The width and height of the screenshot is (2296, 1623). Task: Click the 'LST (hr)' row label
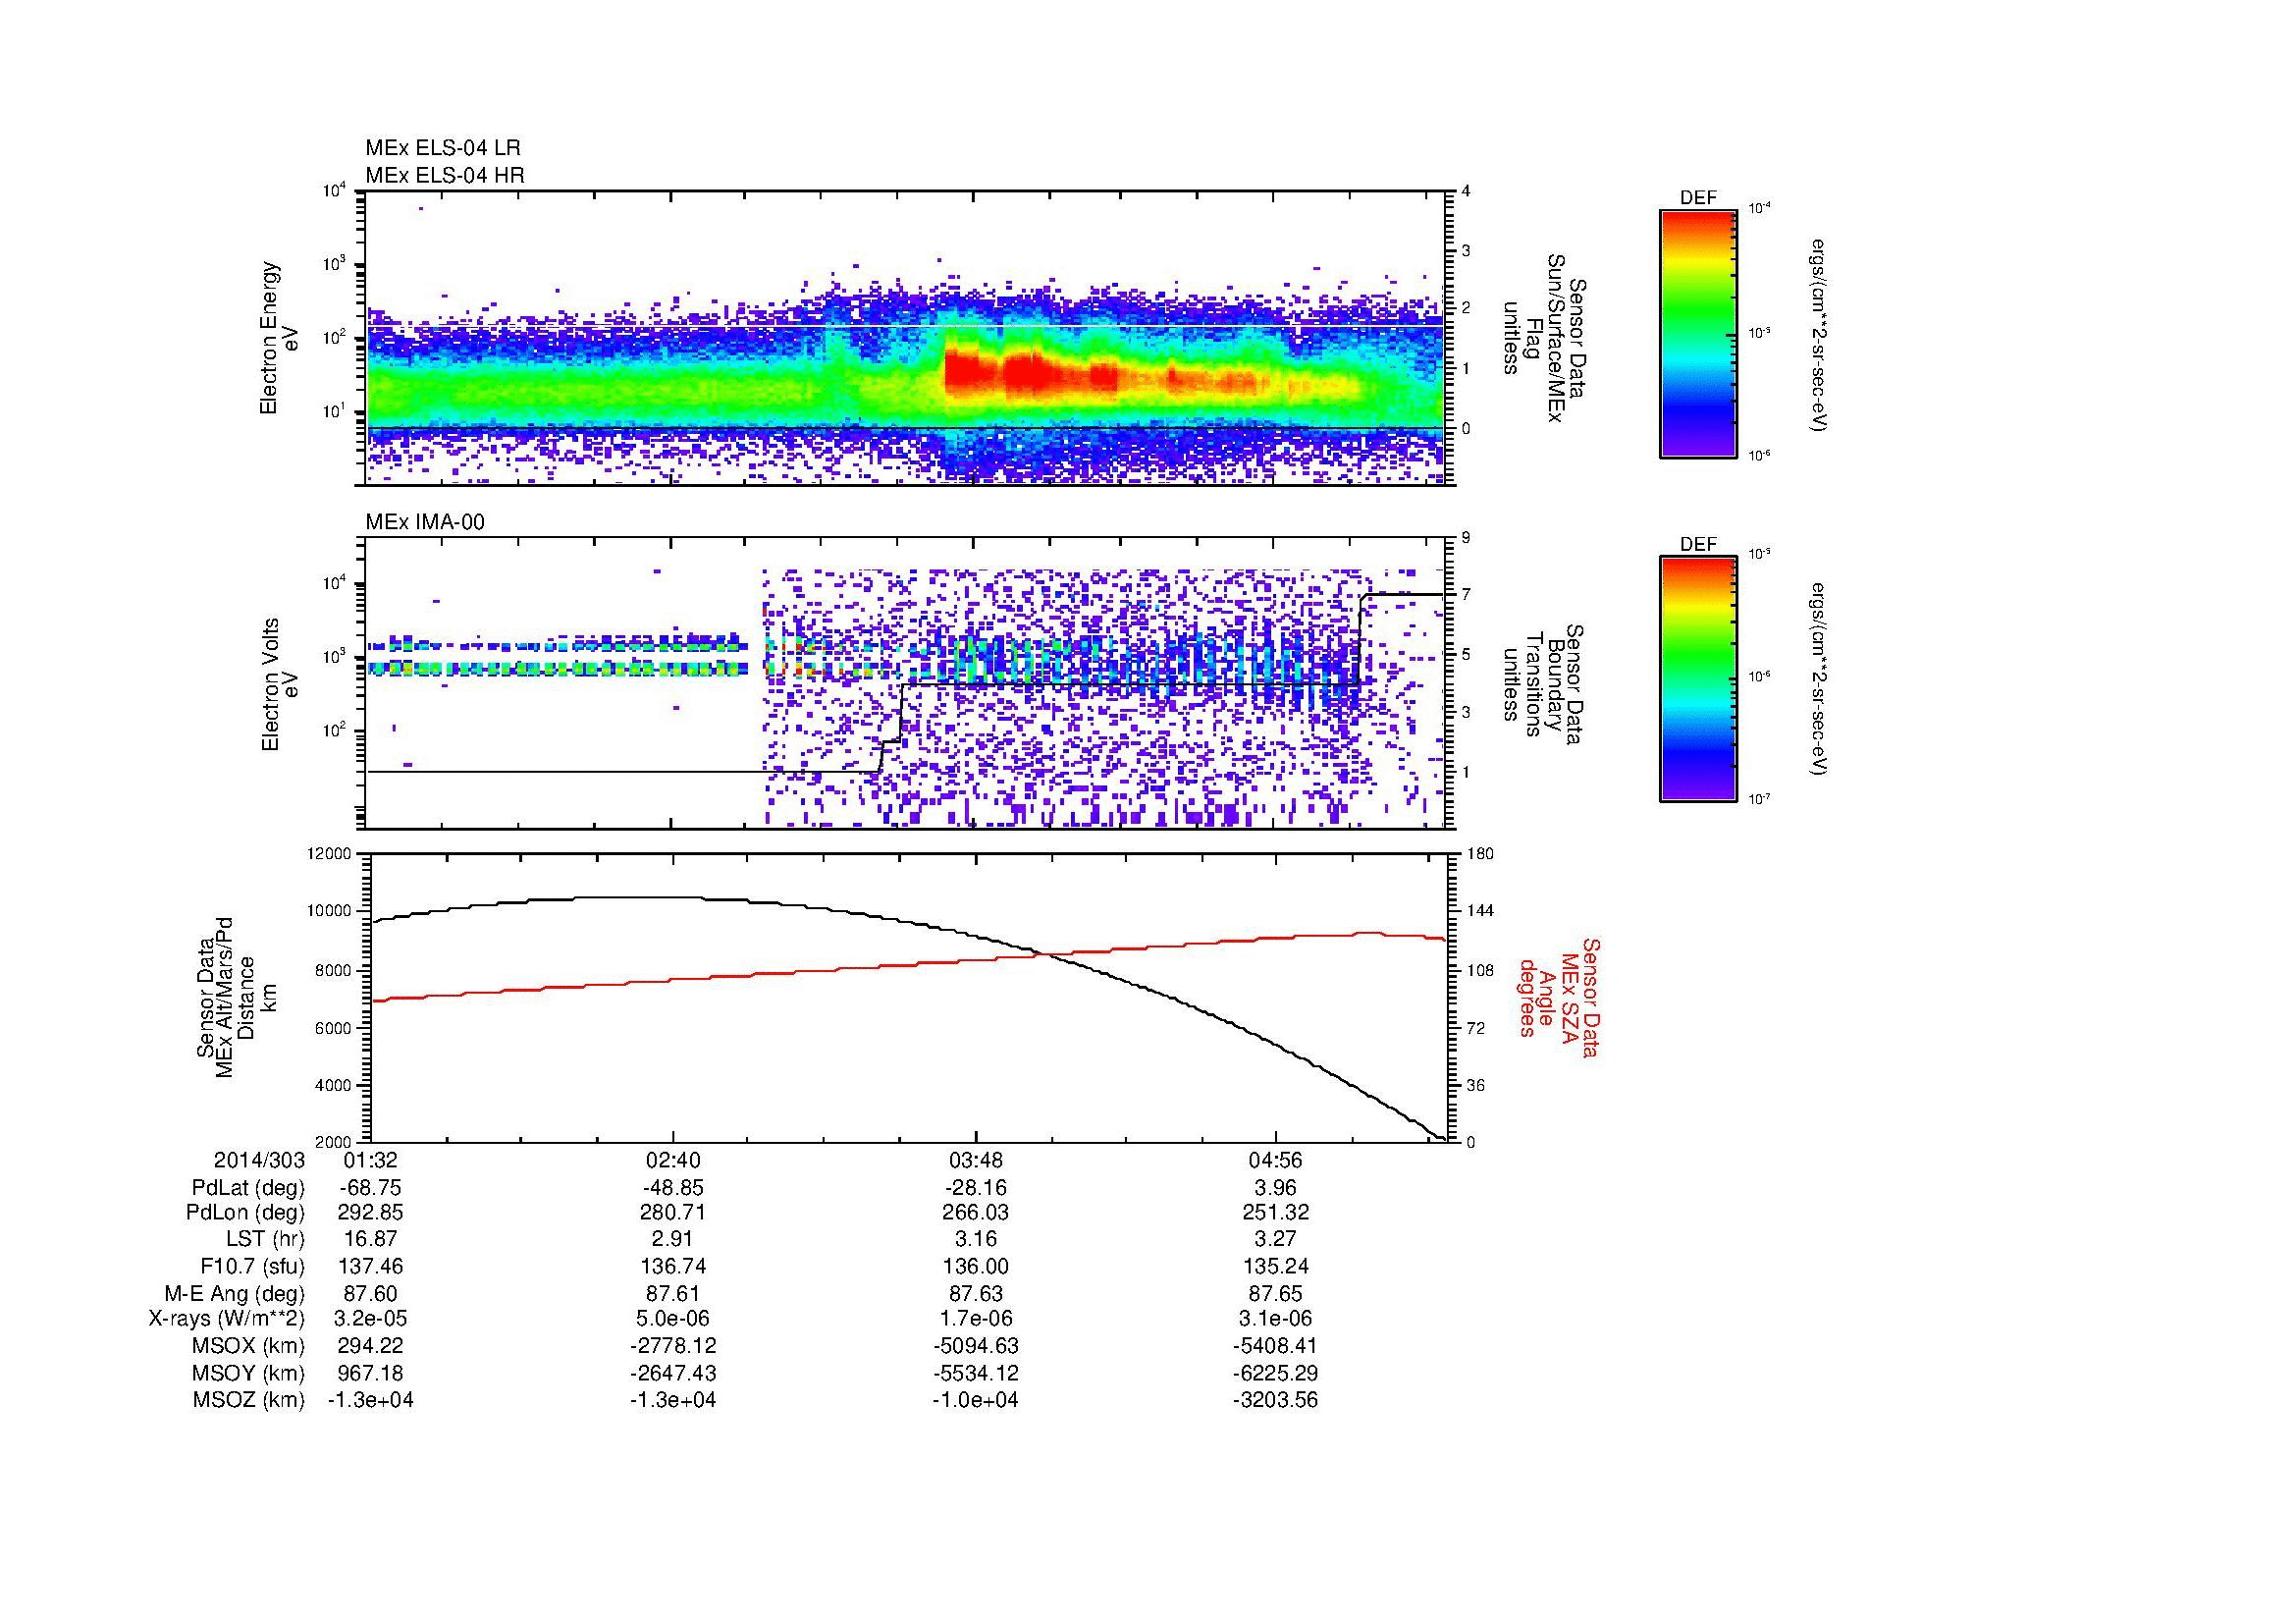pos(266,1239)
